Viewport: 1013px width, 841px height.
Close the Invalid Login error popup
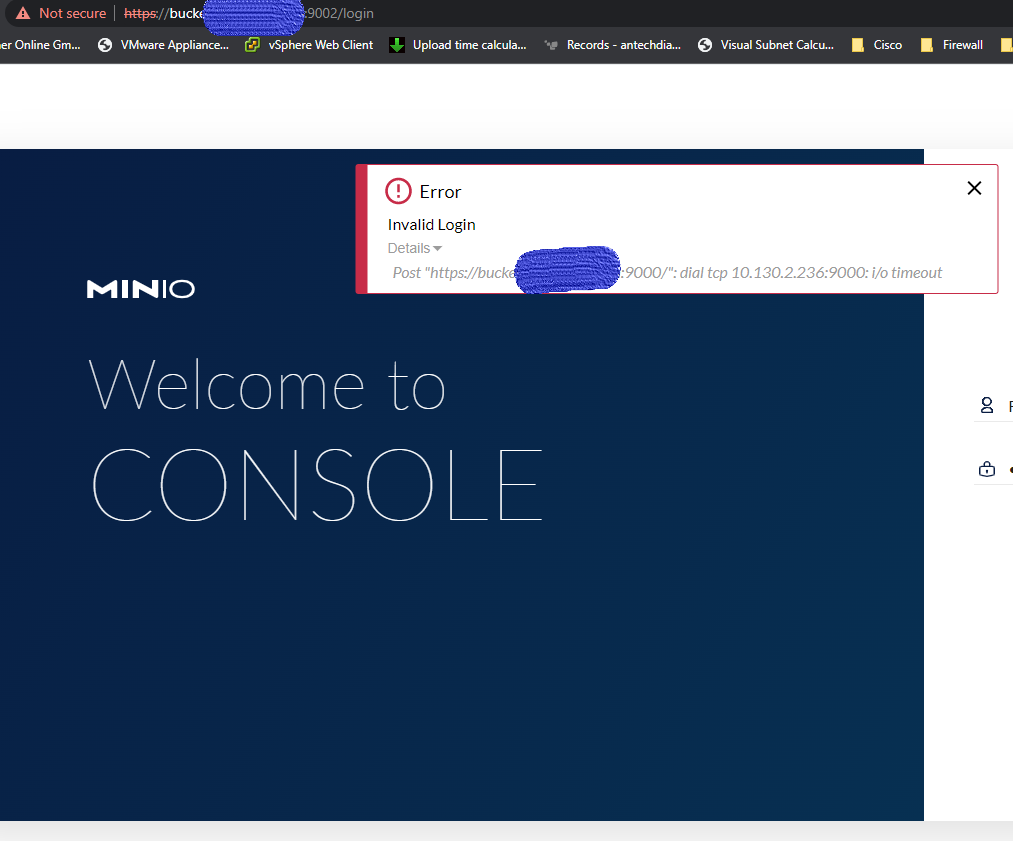pyautogui.click(x=974, y=188)
